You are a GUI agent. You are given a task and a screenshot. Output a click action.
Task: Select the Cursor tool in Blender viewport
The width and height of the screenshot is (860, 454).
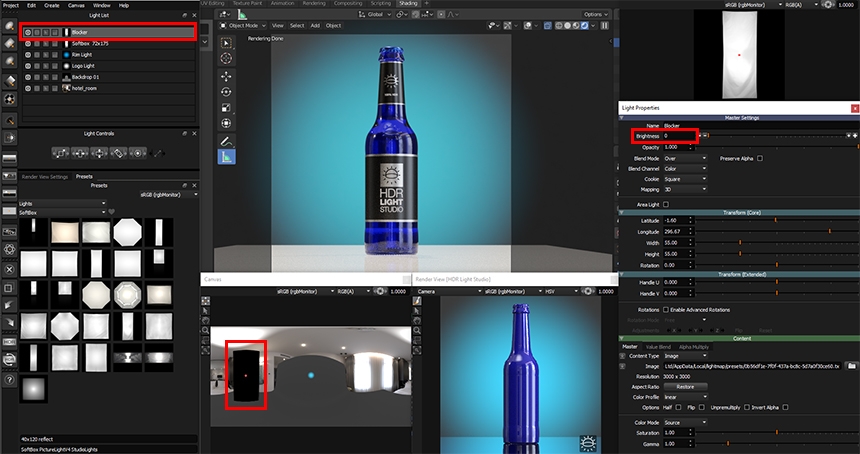(226, 58)
